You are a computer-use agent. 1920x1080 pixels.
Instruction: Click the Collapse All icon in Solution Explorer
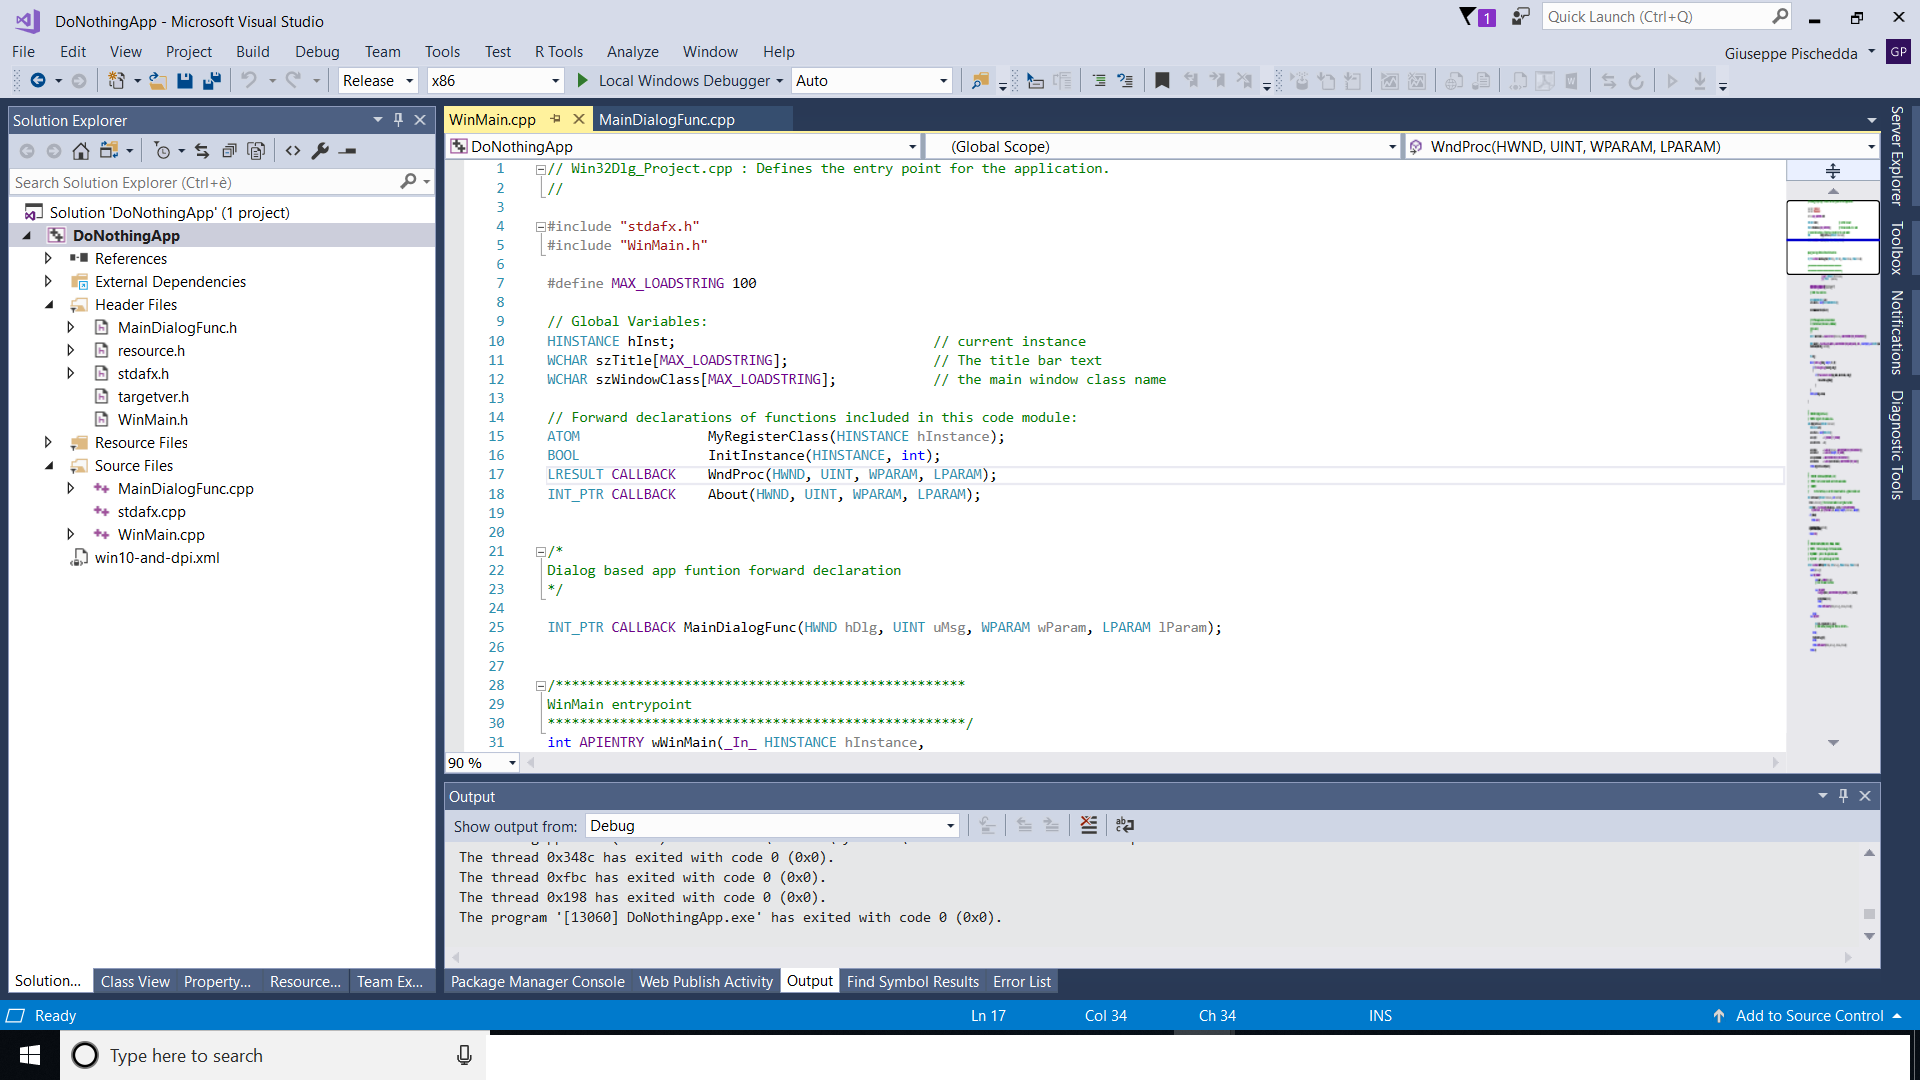pos(229,151)
